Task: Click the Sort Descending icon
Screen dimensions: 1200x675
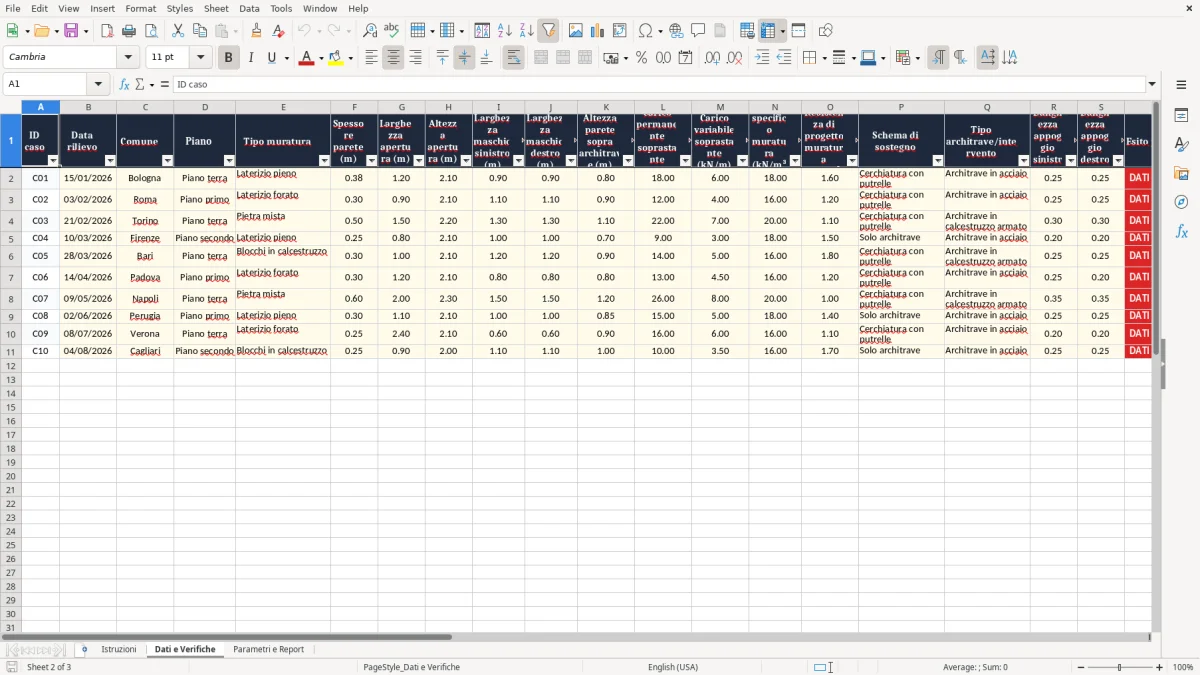Action: click(527, 31)
